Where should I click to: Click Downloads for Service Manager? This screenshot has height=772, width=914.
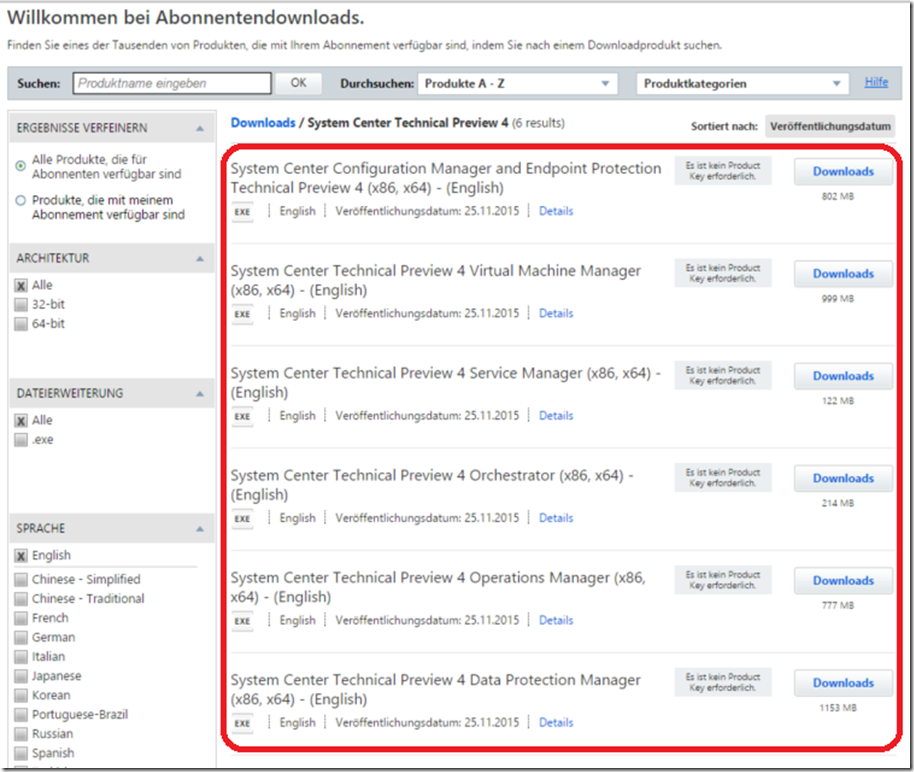point(843,376)
